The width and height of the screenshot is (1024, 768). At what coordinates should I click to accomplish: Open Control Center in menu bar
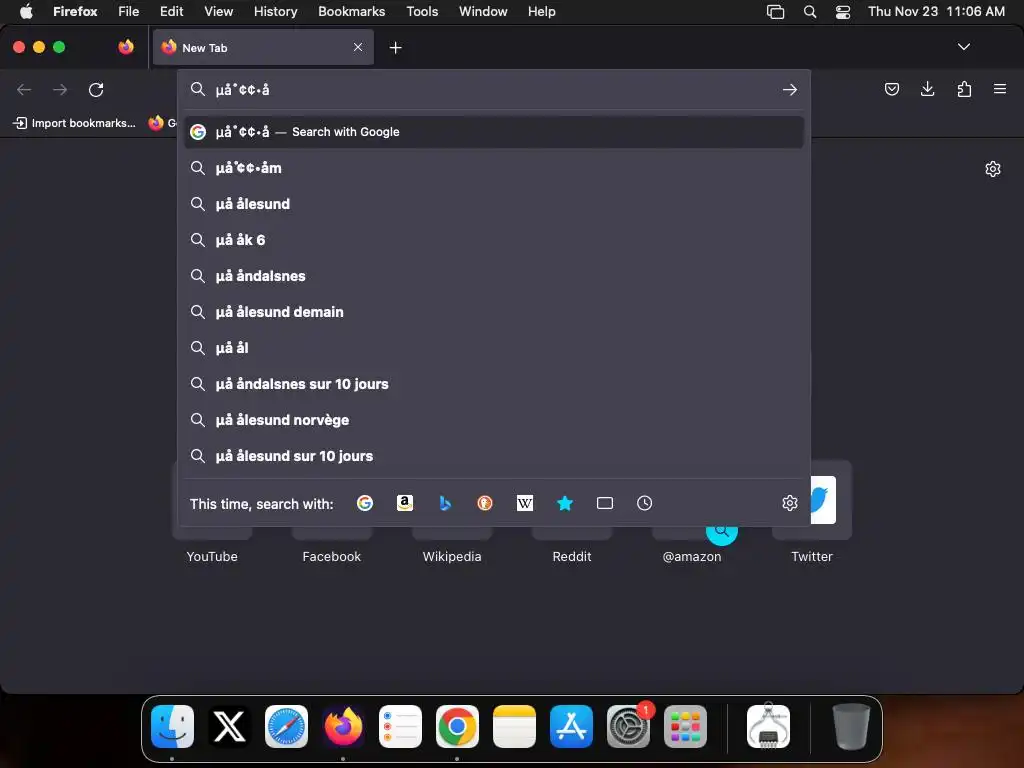coord(842,11)
